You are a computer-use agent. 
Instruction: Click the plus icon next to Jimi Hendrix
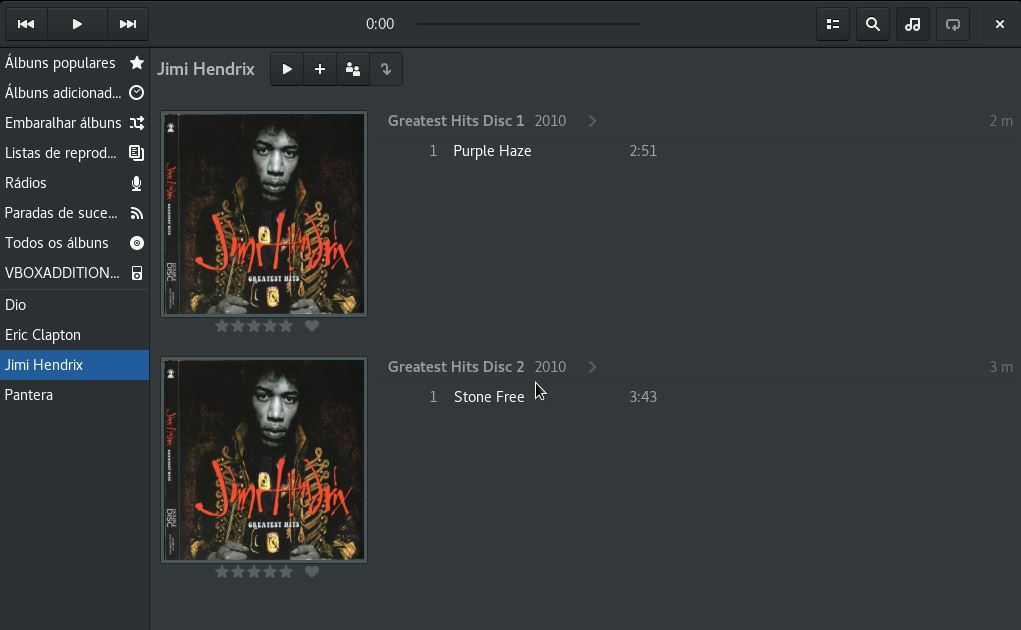point(320,69)
